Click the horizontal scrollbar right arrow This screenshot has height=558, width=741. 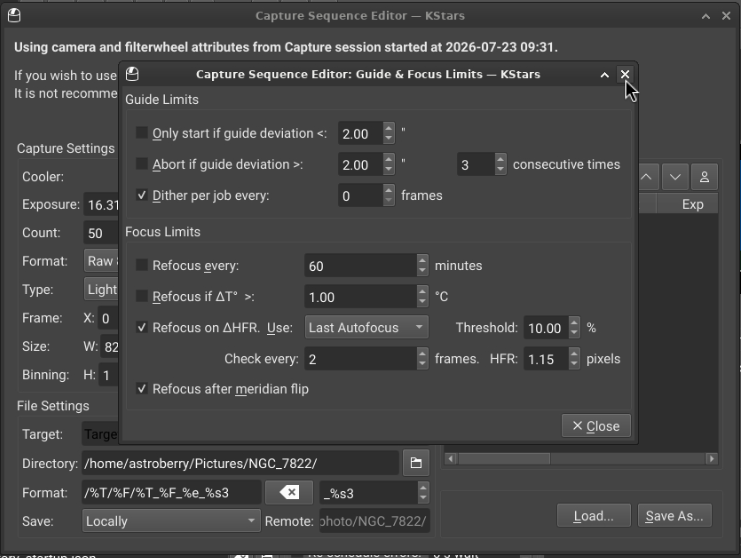pos(711,458)
